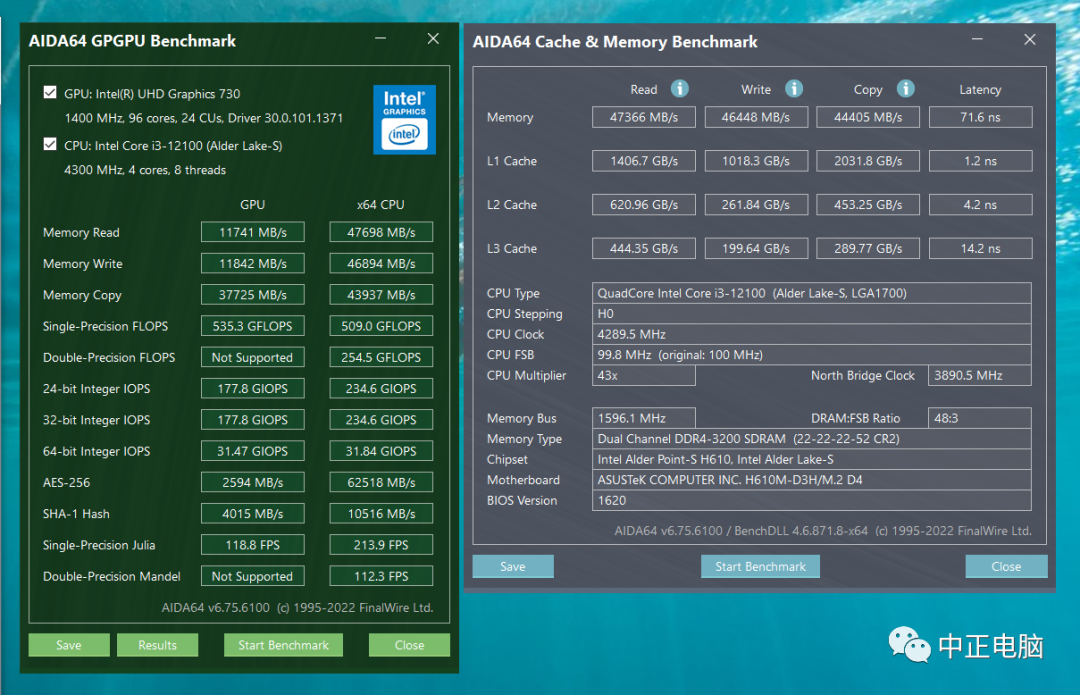Click L3 Cache latency 14.2 ns

click(981, 249)
